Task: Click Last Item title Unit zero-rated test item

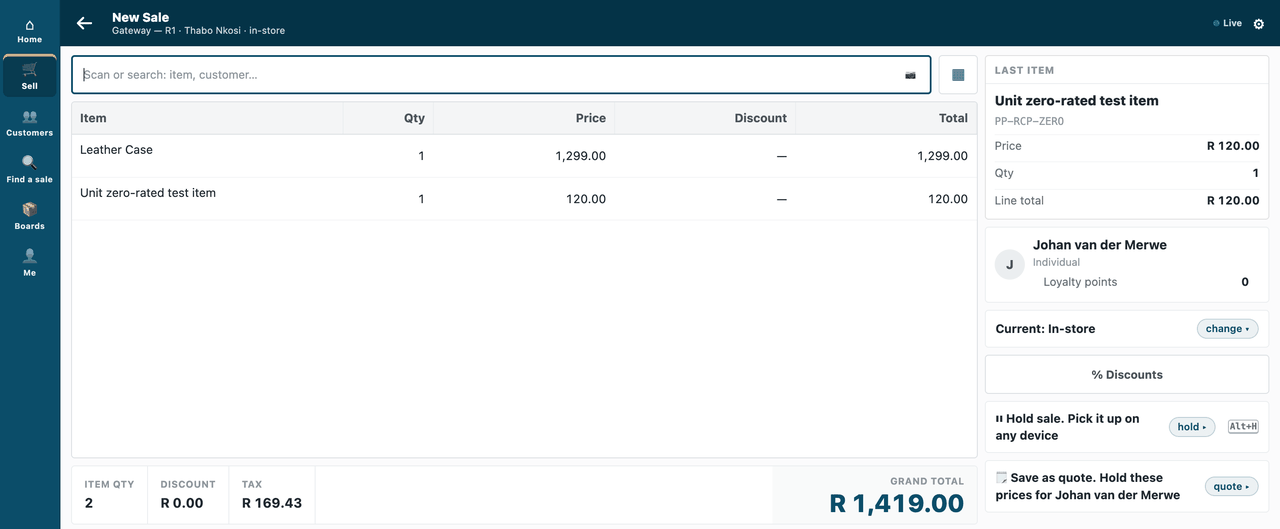Action: pos(1077,100)
